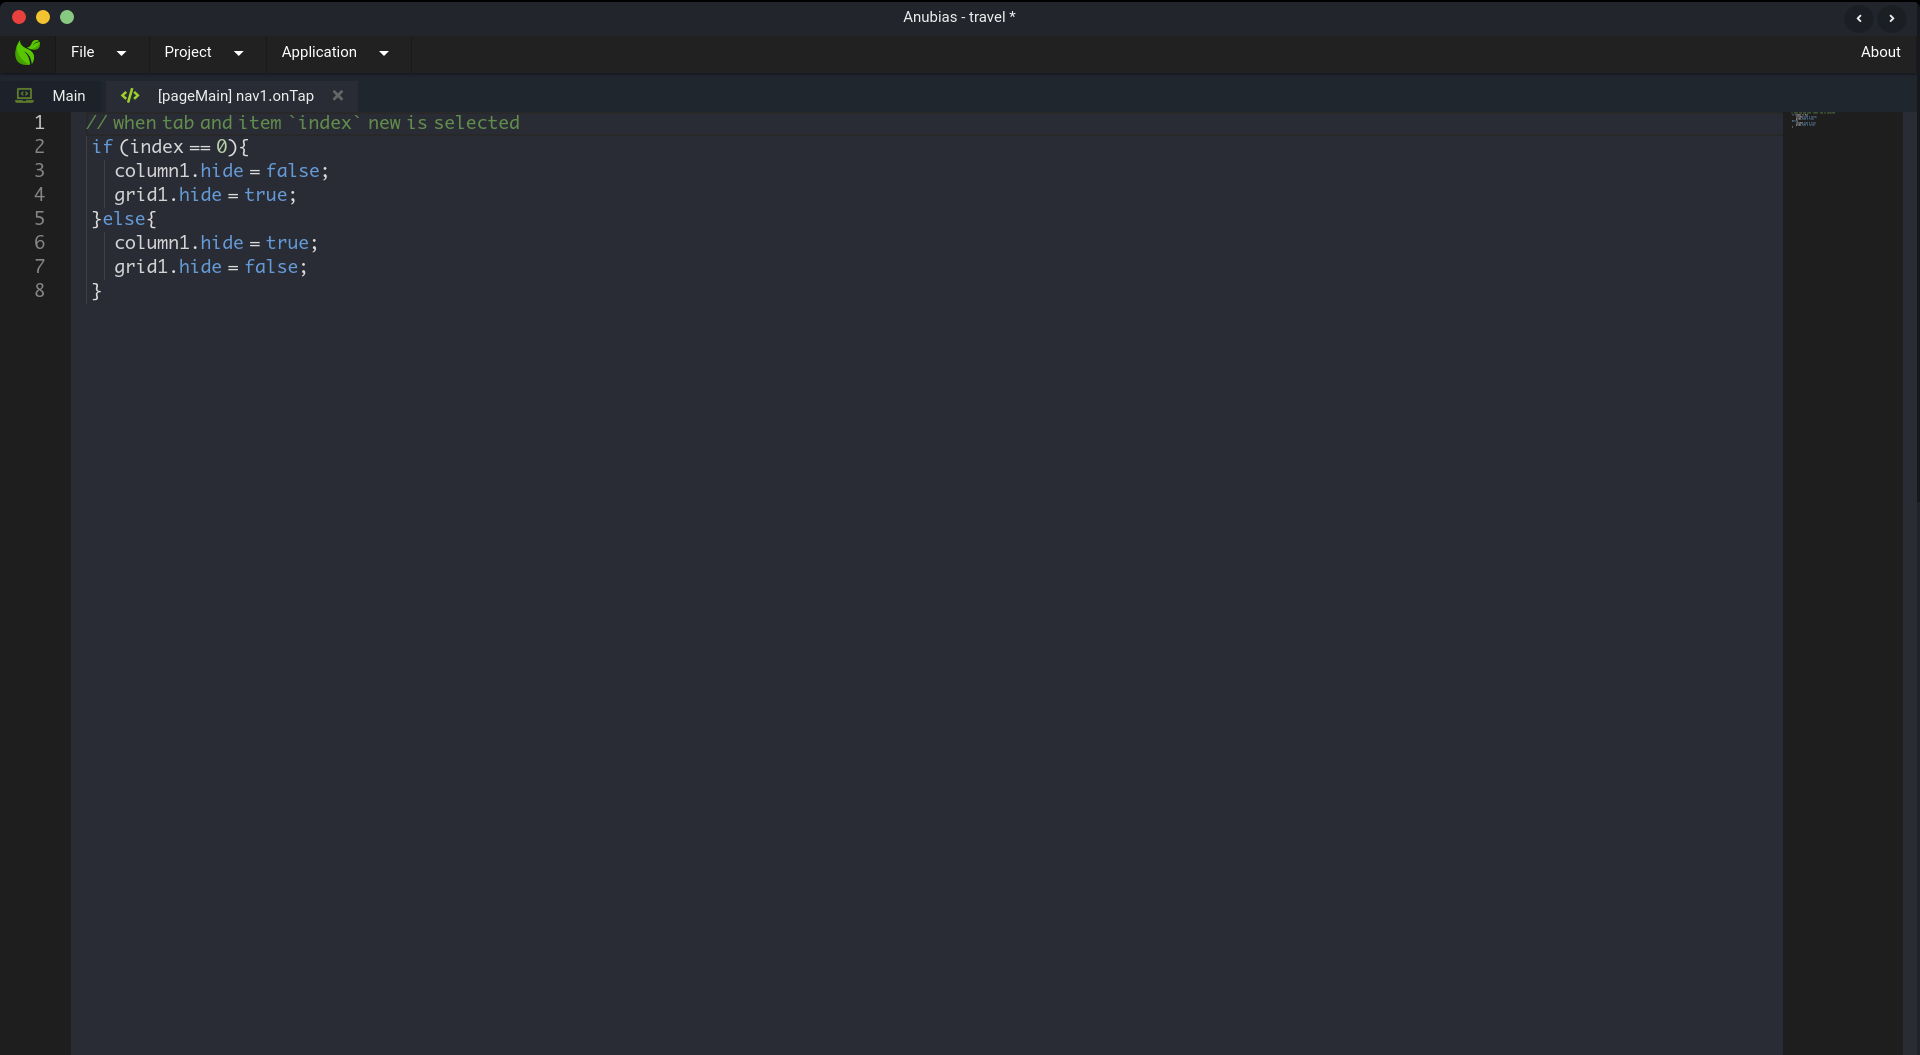Click the green macOS fullscreen button
Image resolution: width=1920 pixels, height=1055 pixels.
click(67, 17)
